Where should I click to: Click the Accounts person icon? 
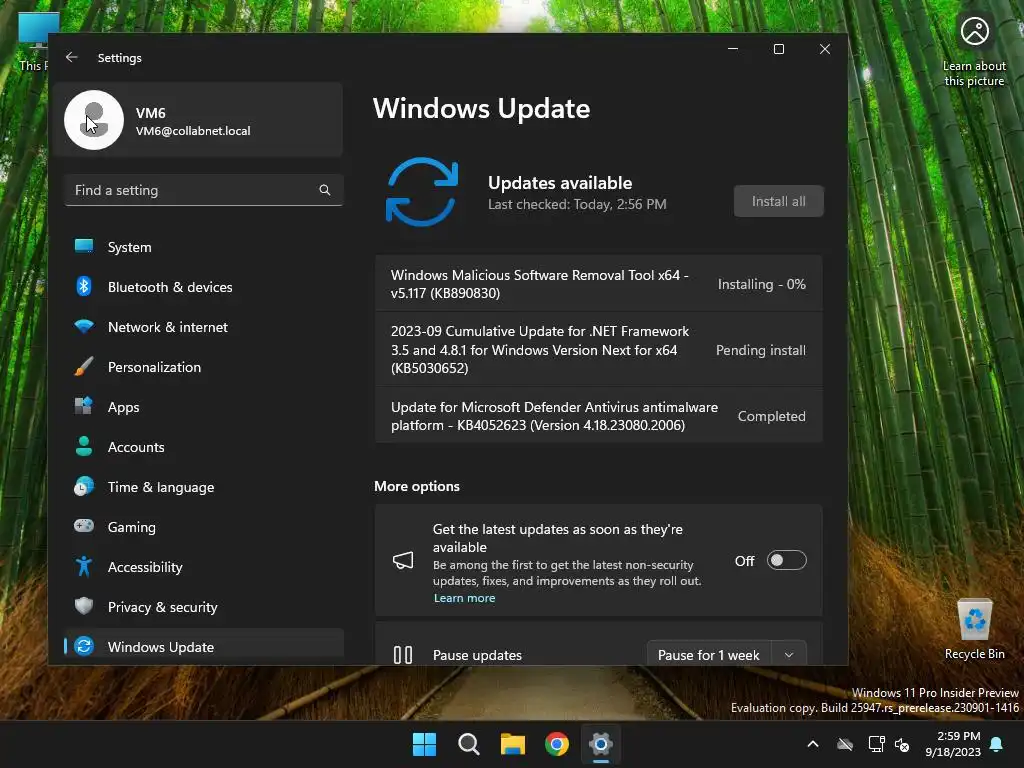(x=84, y=446)
